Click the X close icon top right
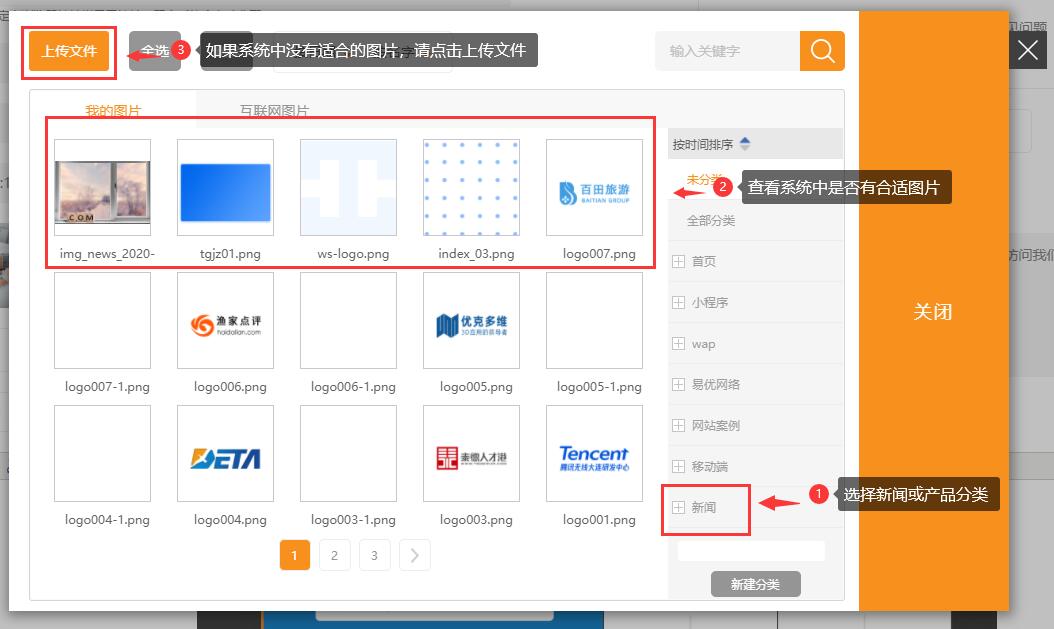Image resolution: width=1054 pixels, height=629 pixels. (1027, 49)
